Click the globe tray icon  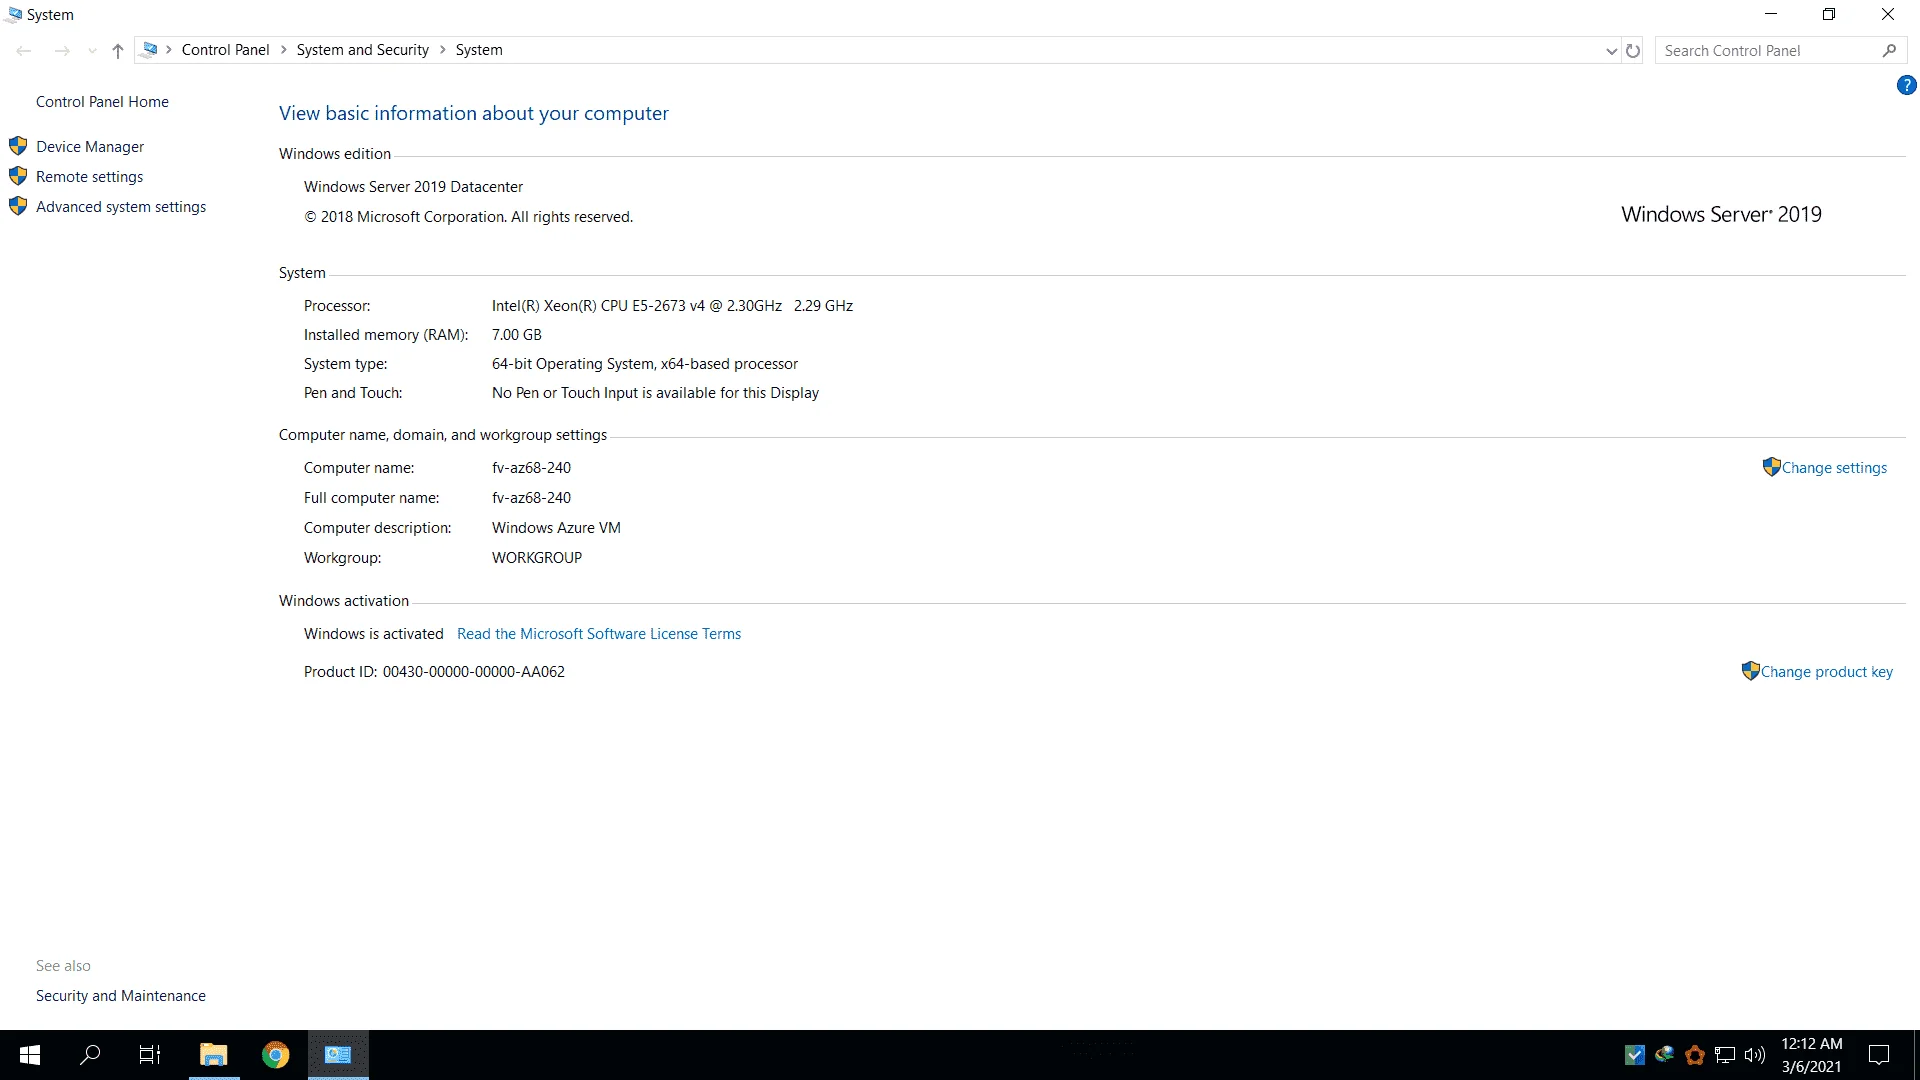[1665, 1055]
